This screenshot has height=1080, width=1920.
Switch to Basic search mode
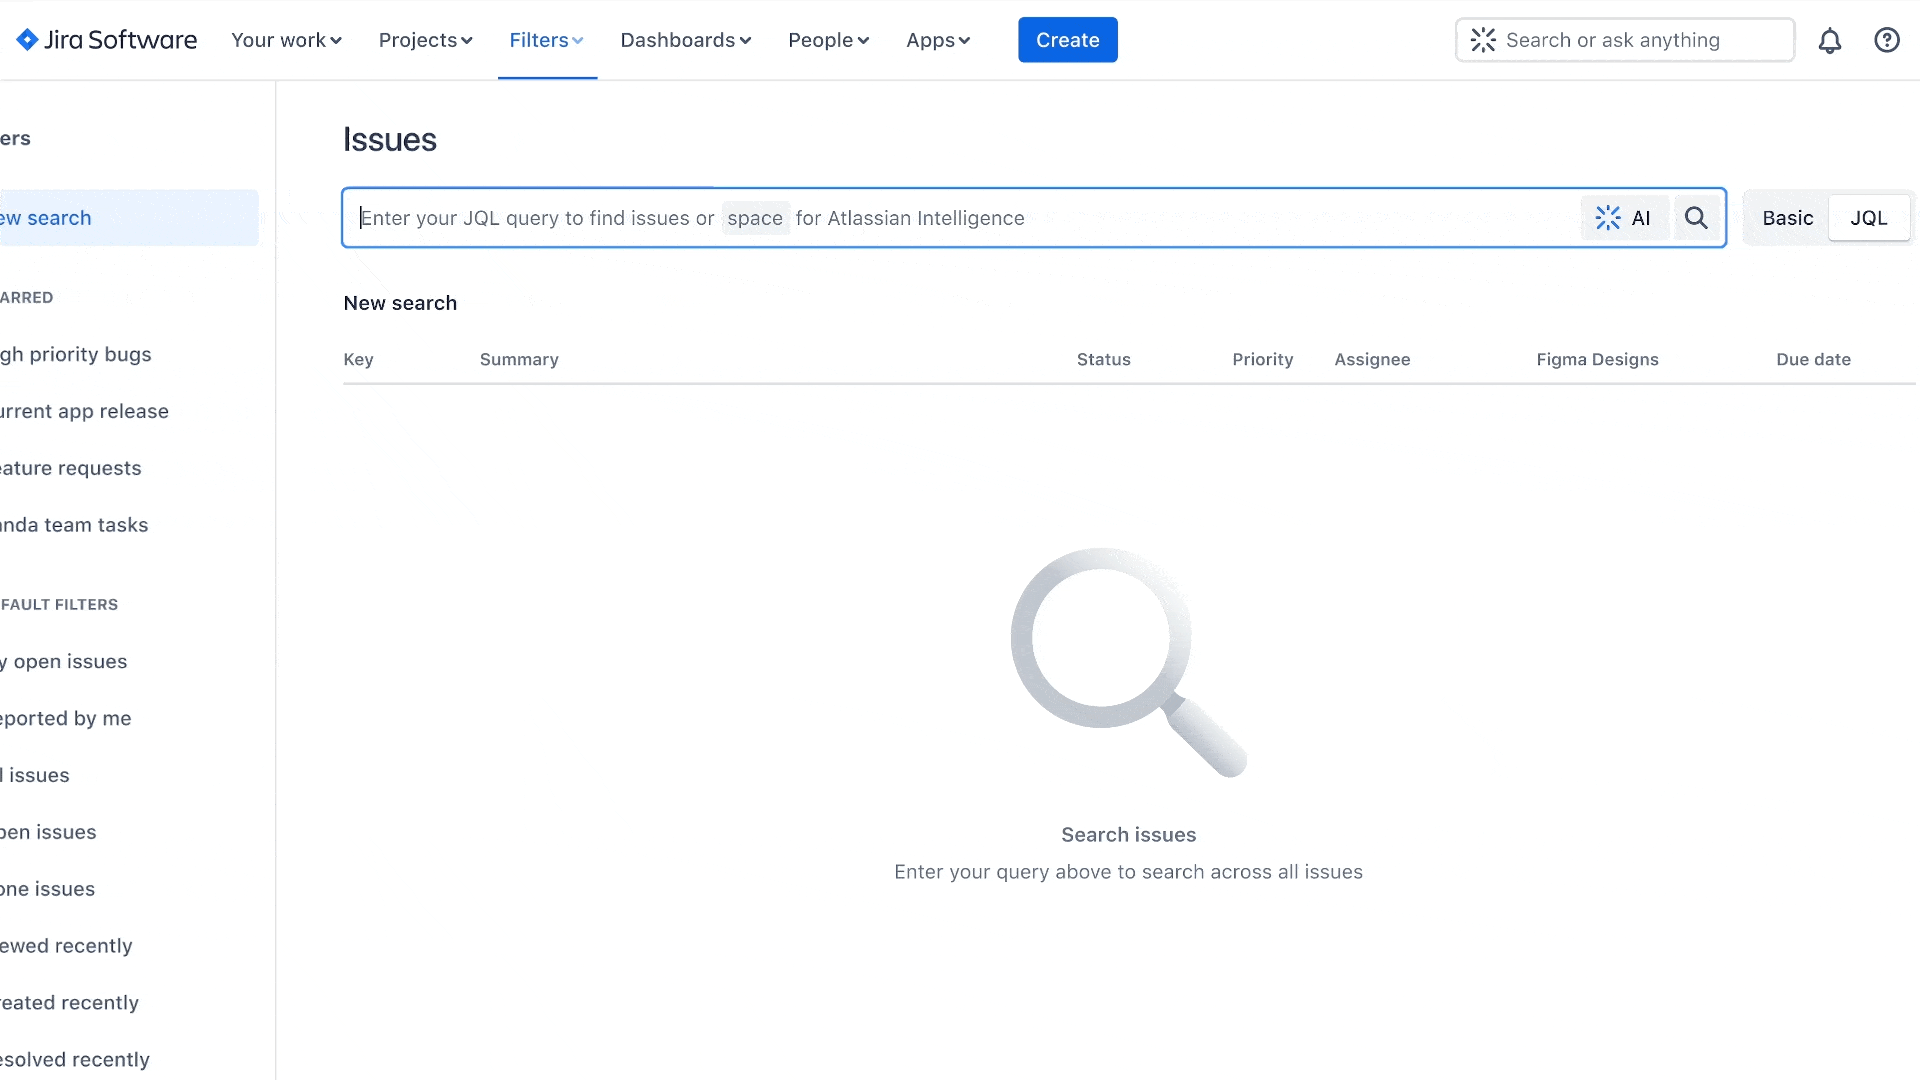pos(1787,218)
